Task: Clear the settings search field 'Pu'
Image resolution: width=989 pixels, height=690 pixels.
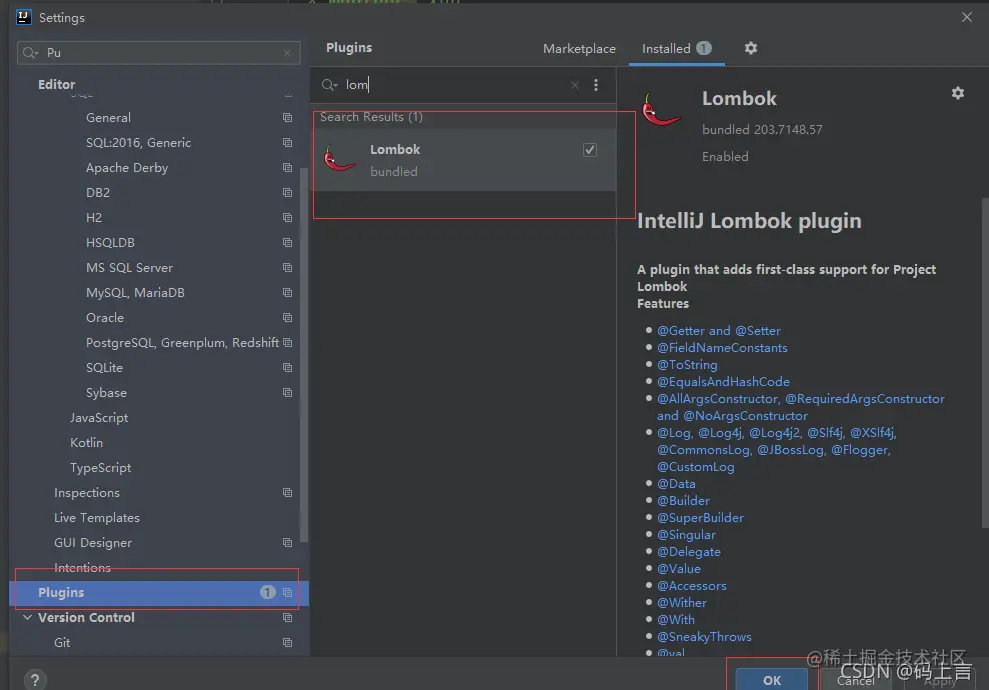Action: click(x=287, y=53)
